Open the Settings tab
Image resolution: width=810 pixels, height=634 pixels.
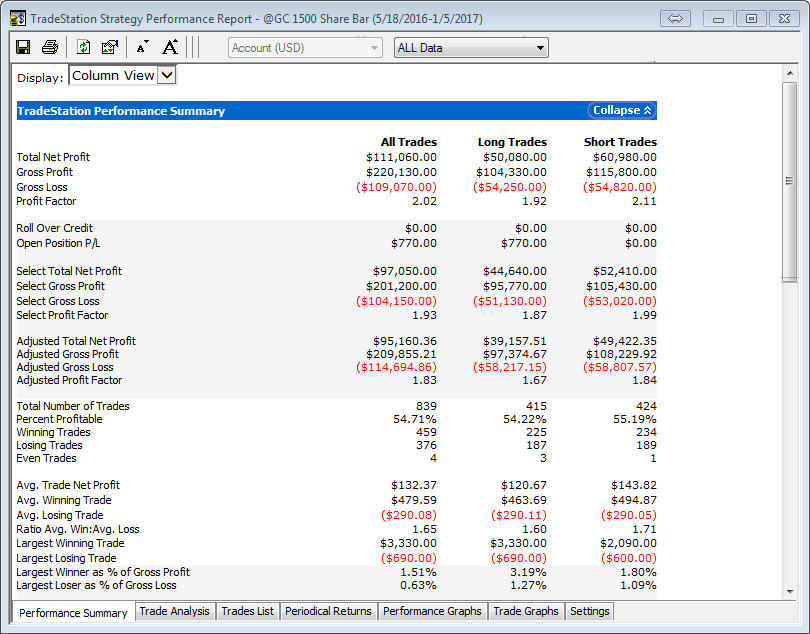pyautogui.click(x=589, y=611)
